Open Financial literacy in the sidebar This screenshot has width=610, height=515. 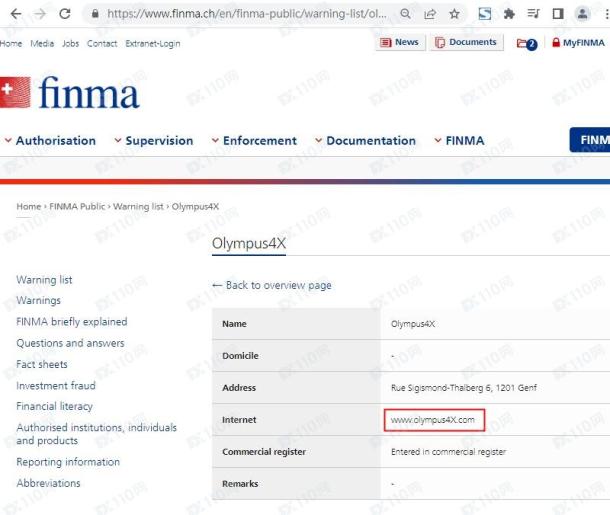click(54, 406)
